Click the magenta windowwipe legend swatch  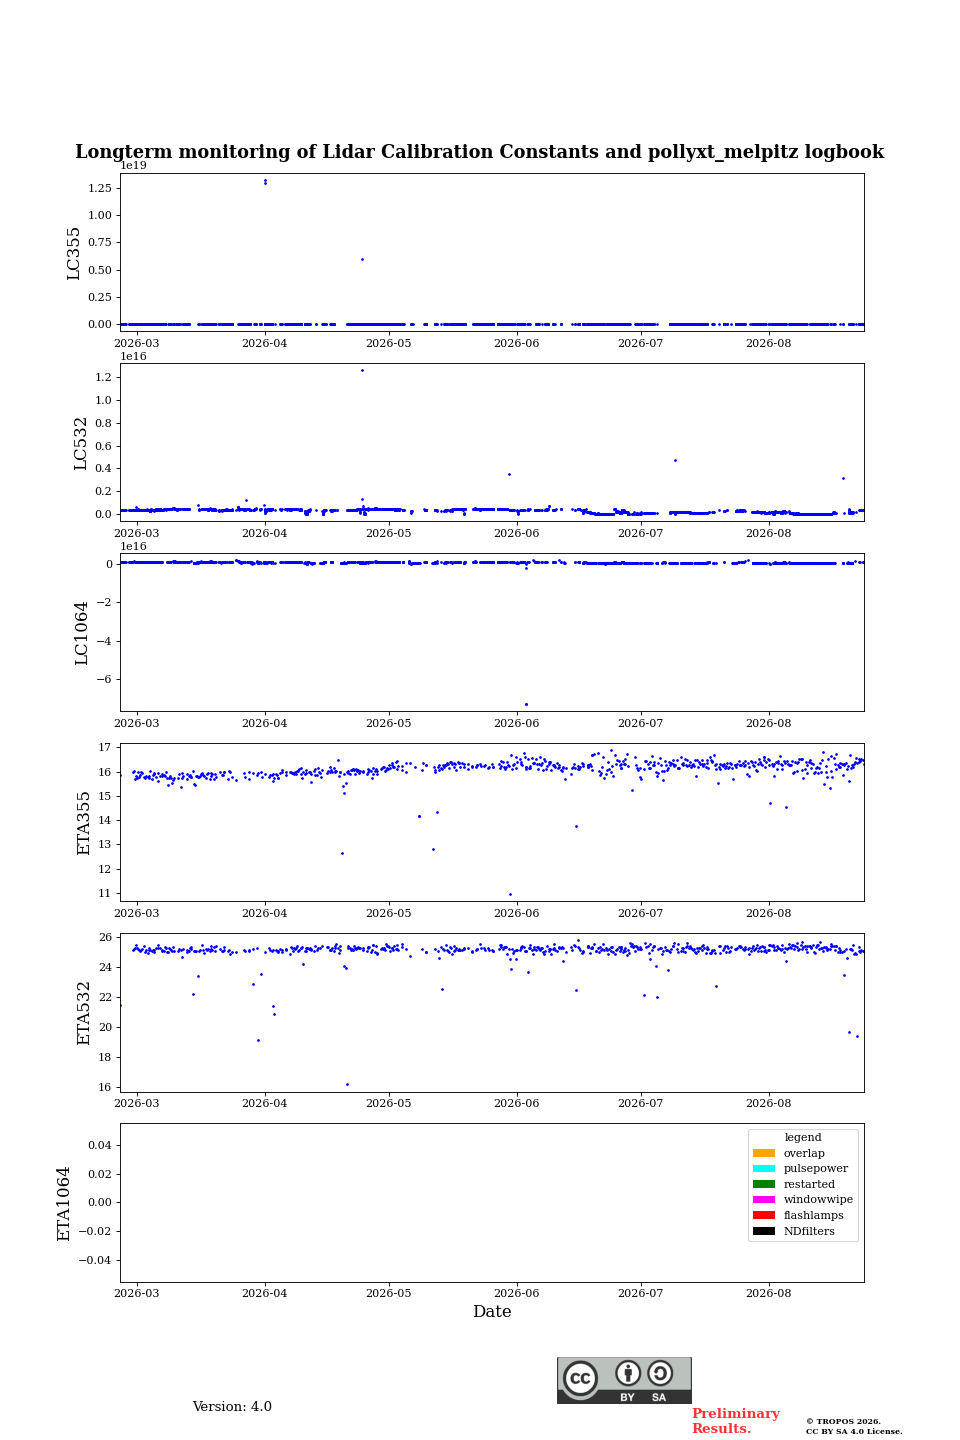point(764,1199)
